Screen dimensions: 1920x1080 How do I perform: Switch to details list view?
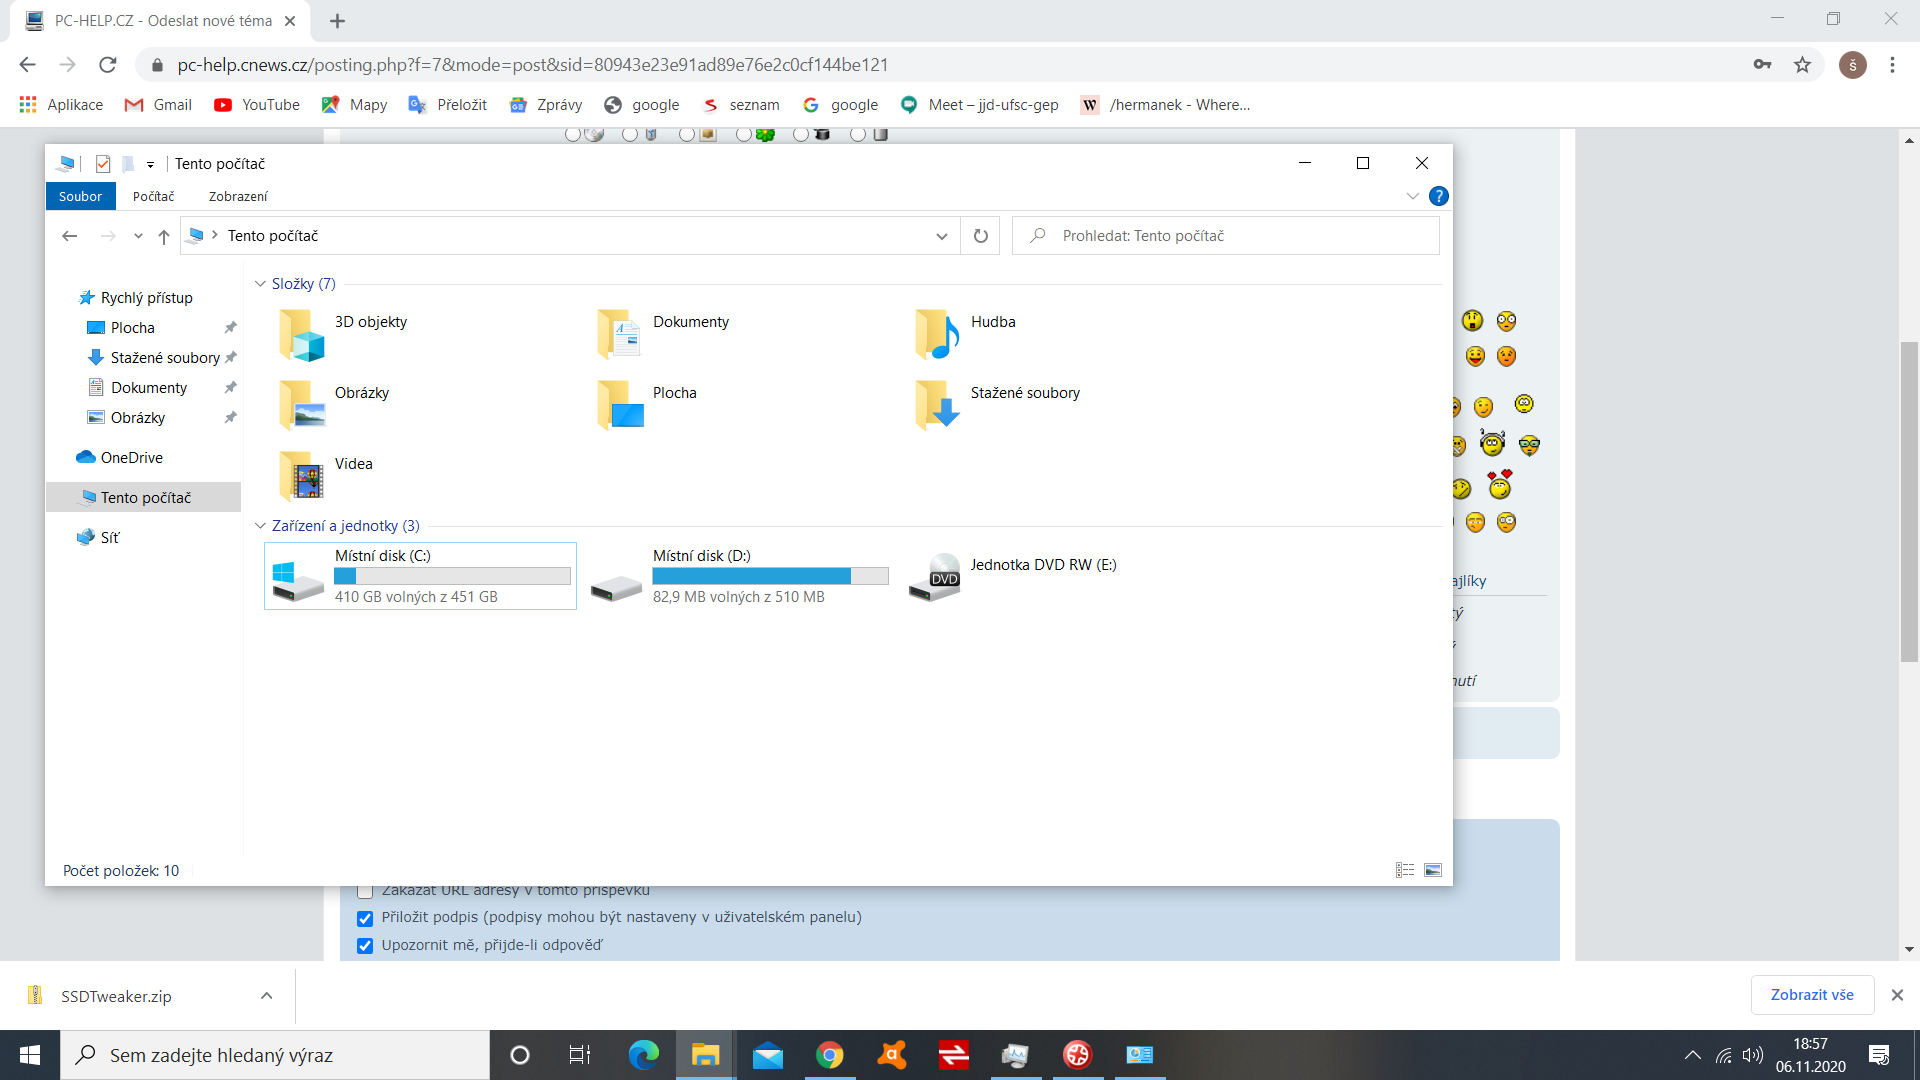[x=1405, y=870]
